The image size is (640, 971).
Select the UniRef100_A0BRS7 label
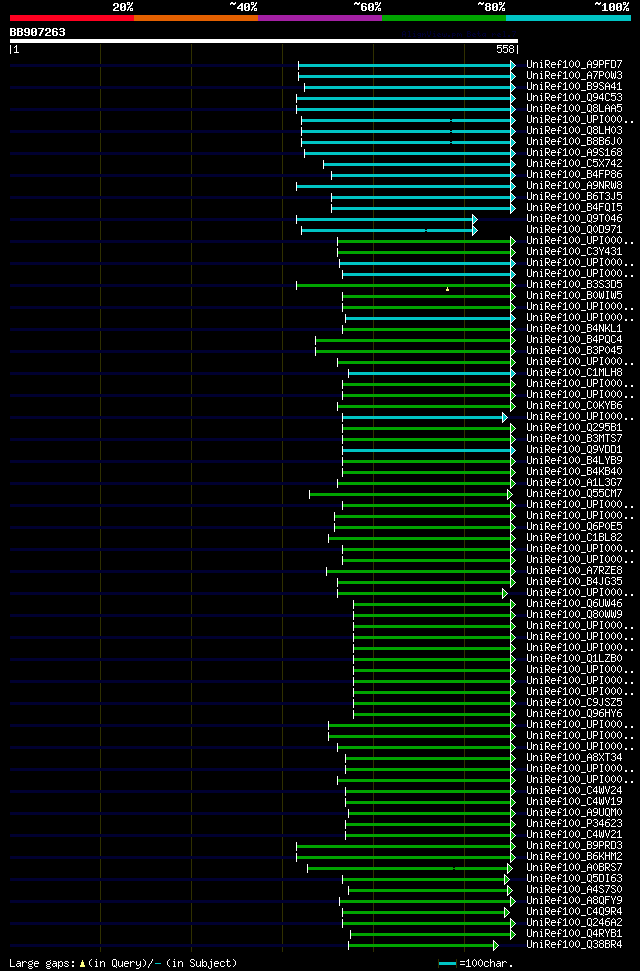pyautogui.click(x=574, y=868)
